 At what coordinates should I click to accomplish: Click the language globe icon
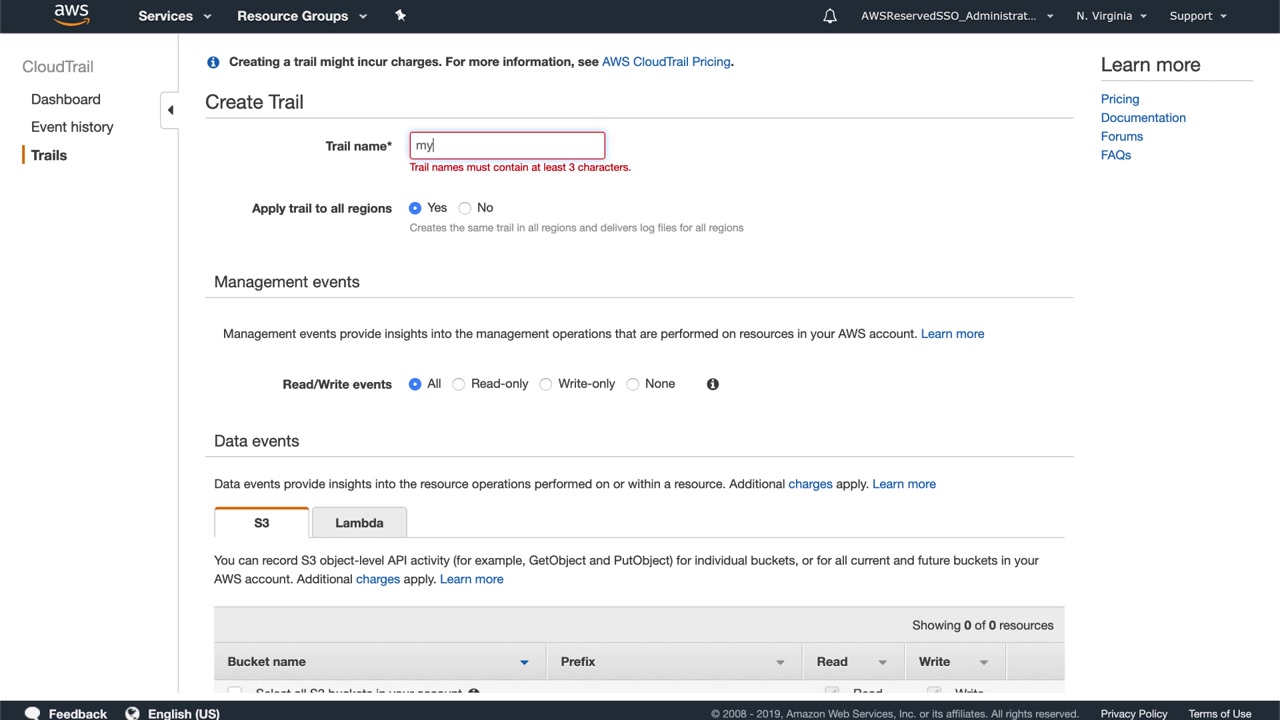pyautogui.click(x=132, y=713)
